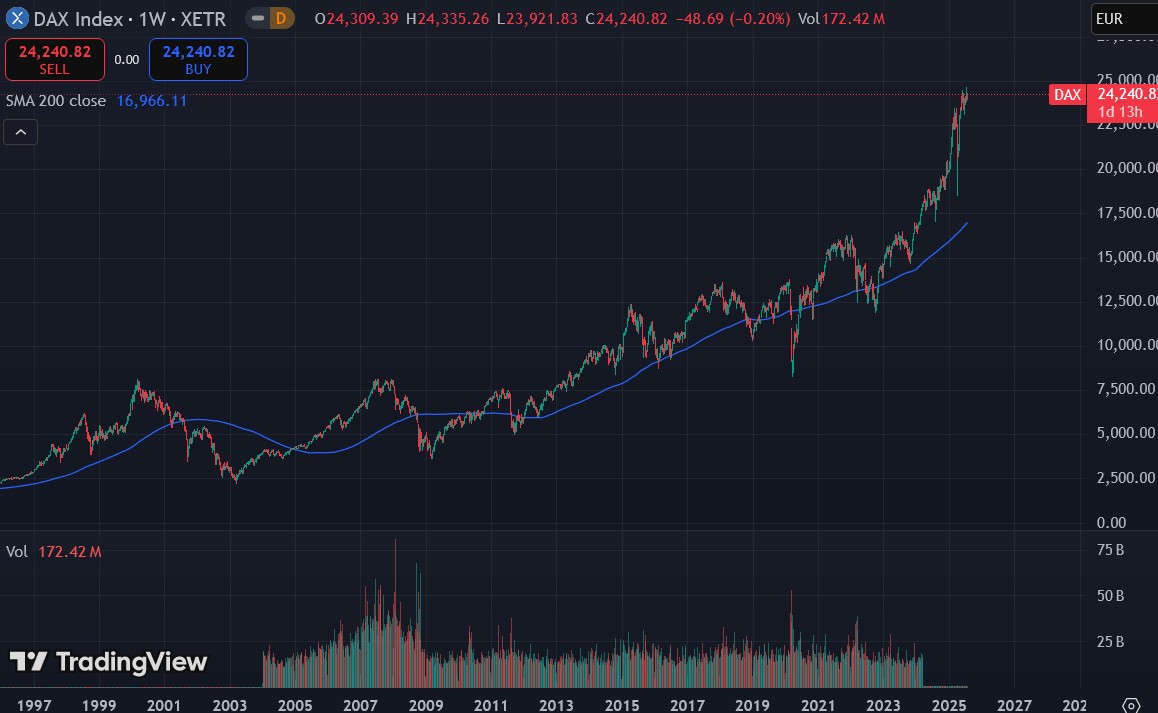Click the 1997 label on time axis
This screenshot has height=713, width=1158.
click(34, 706)
